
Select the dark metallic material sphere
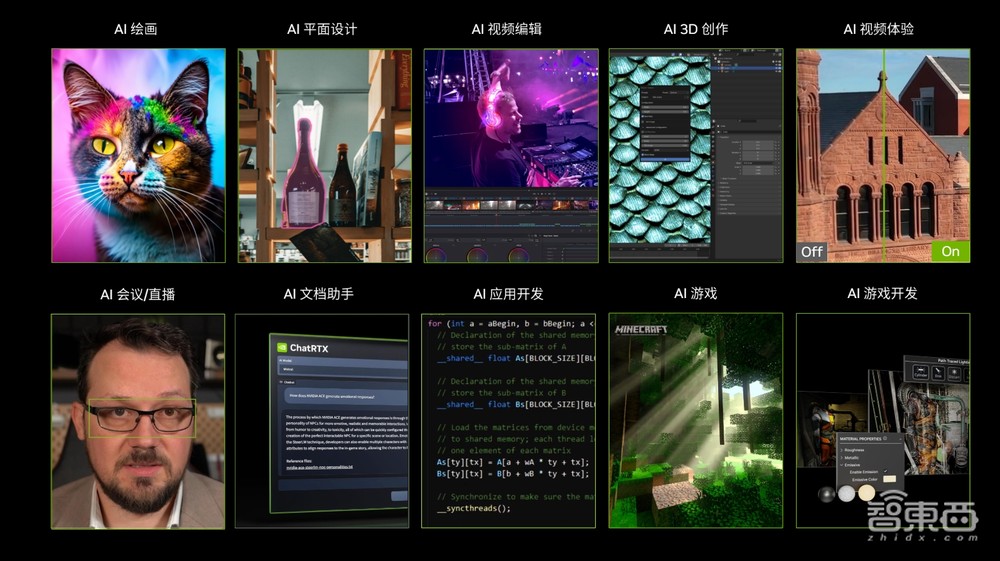(827, 495)
